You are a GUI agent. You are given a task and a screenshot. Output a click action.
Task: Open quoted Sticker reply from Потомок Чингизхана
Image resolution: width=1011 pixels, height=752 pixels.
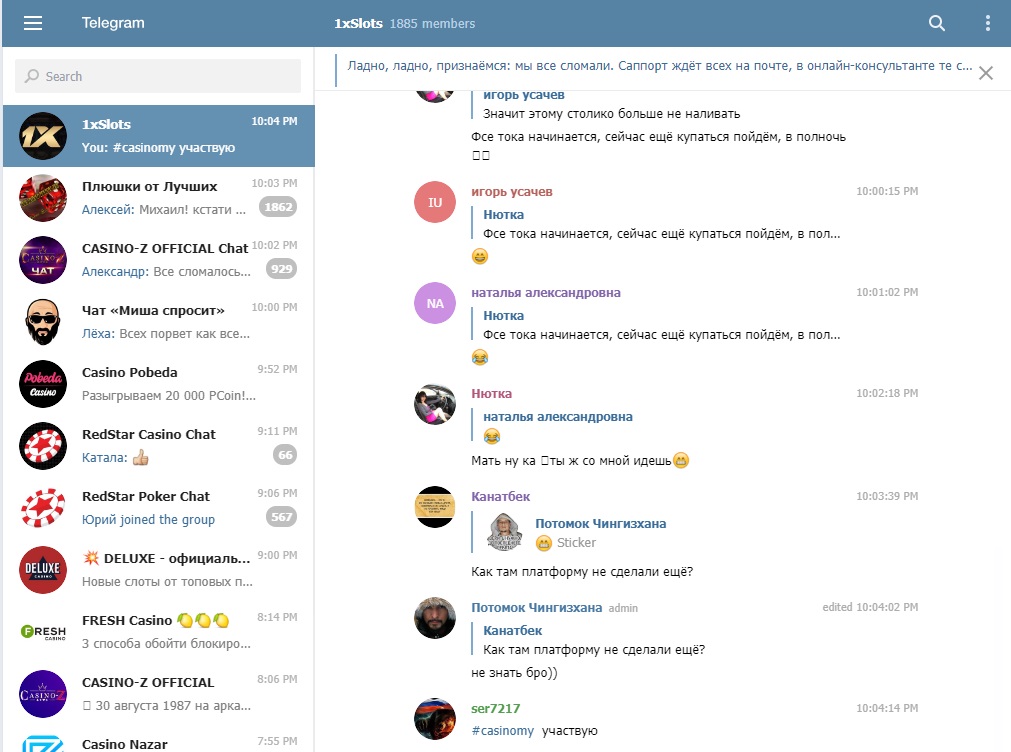(570, 533)
